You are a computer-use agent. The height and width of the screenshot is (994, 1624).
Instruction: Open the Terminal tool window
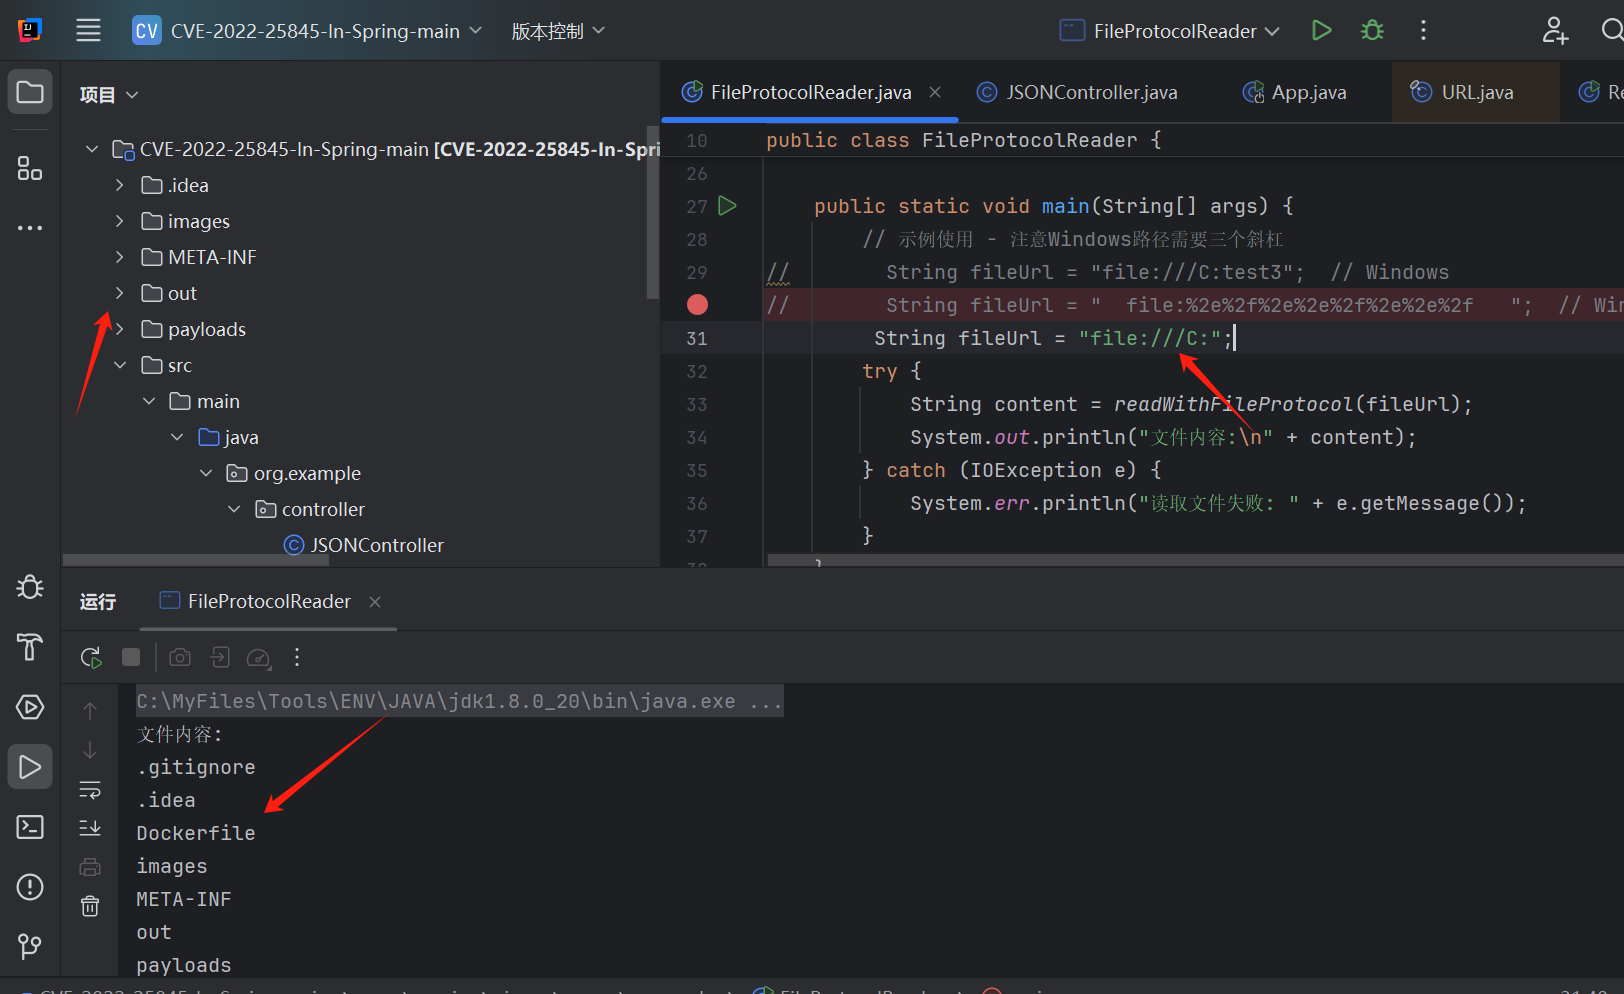30,827
